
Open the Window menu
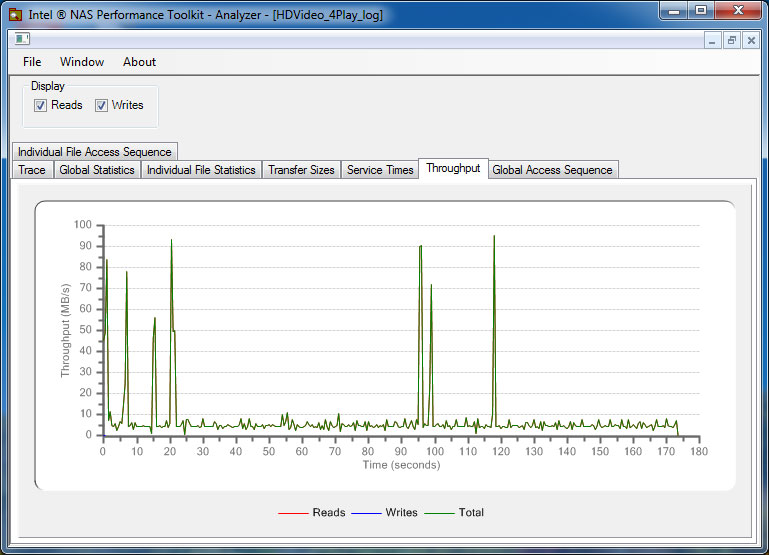pos(82,62)
